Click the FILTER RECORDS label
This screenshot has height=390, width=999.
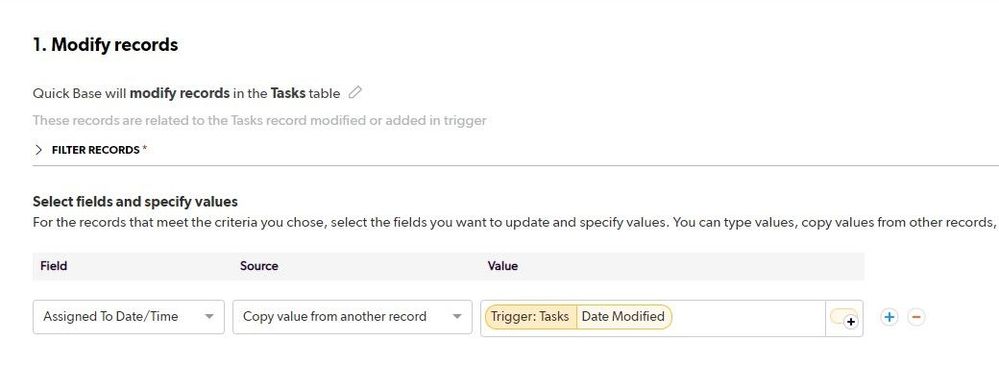click(96, 150)
